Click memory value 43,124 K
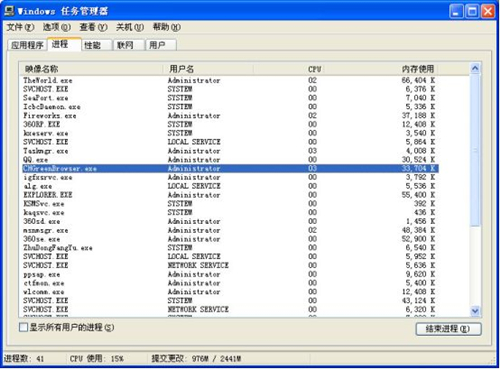500x369 pixels. [418, 301]
